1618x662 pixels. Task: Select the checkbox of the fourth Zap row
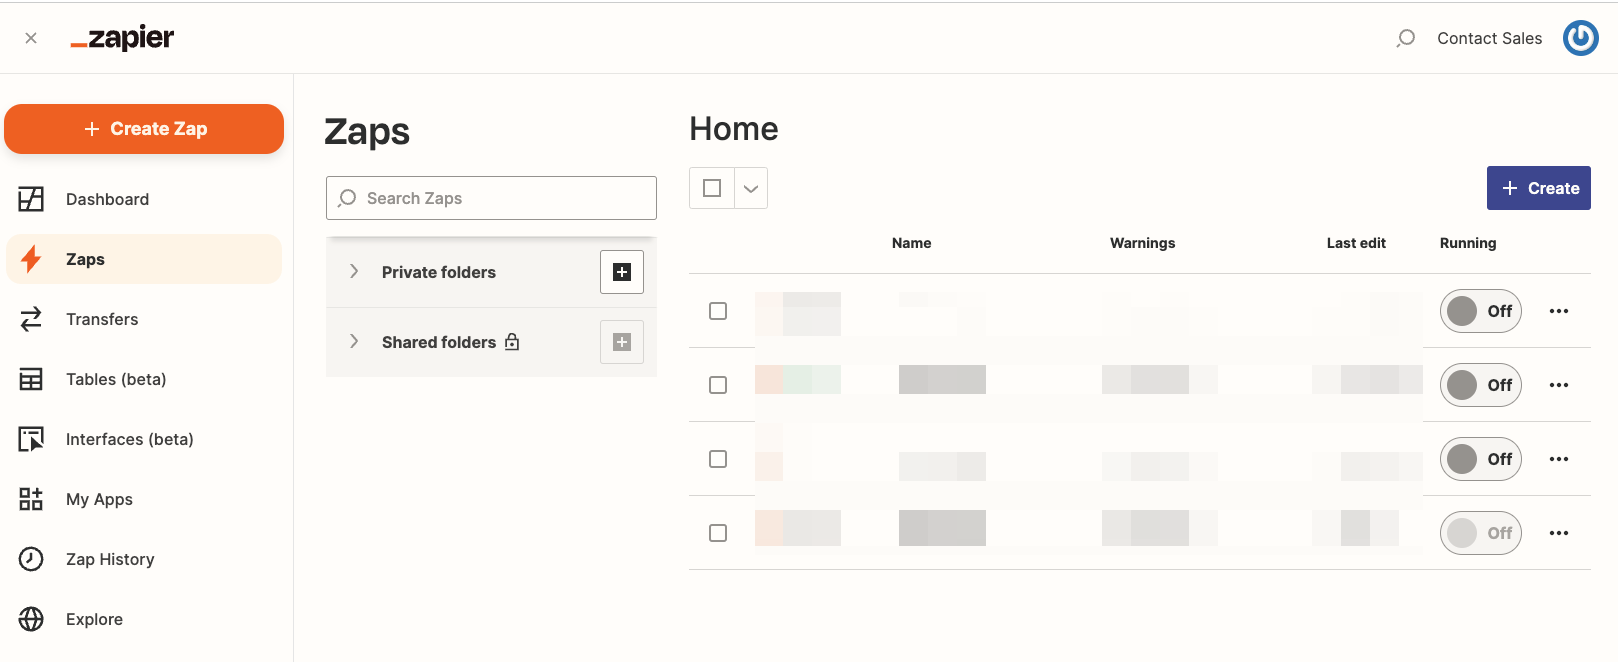coord(718,533)
